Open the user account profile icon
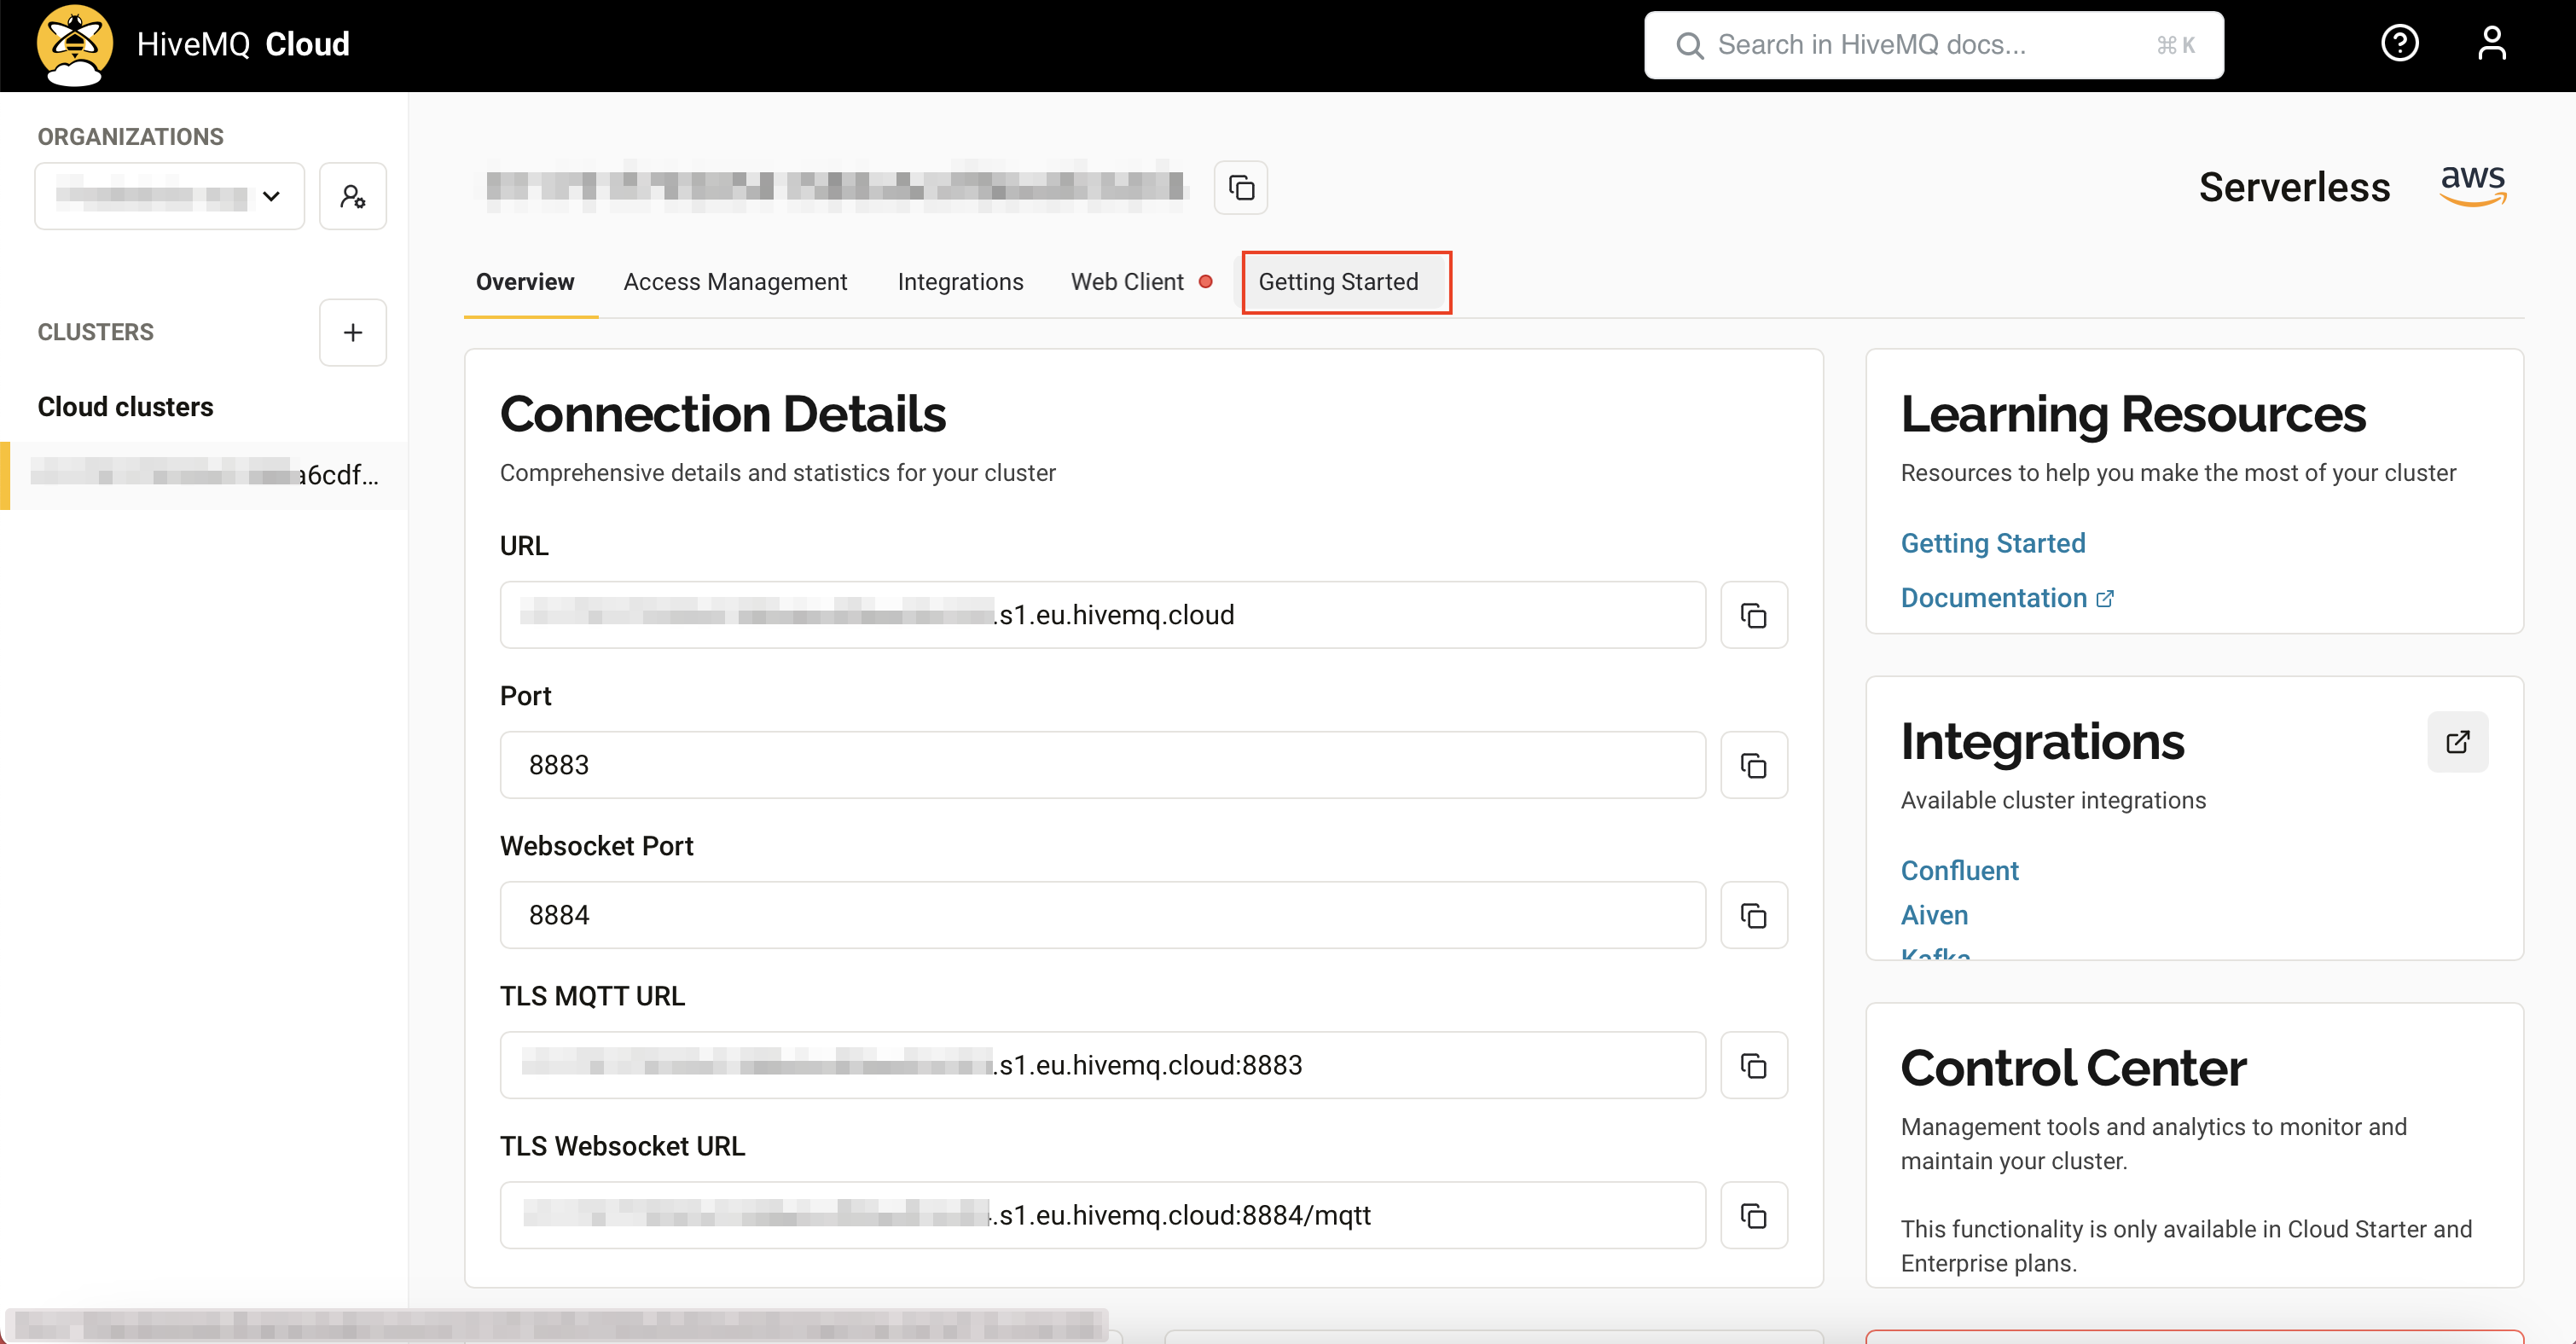 [x=2491, y=44]
